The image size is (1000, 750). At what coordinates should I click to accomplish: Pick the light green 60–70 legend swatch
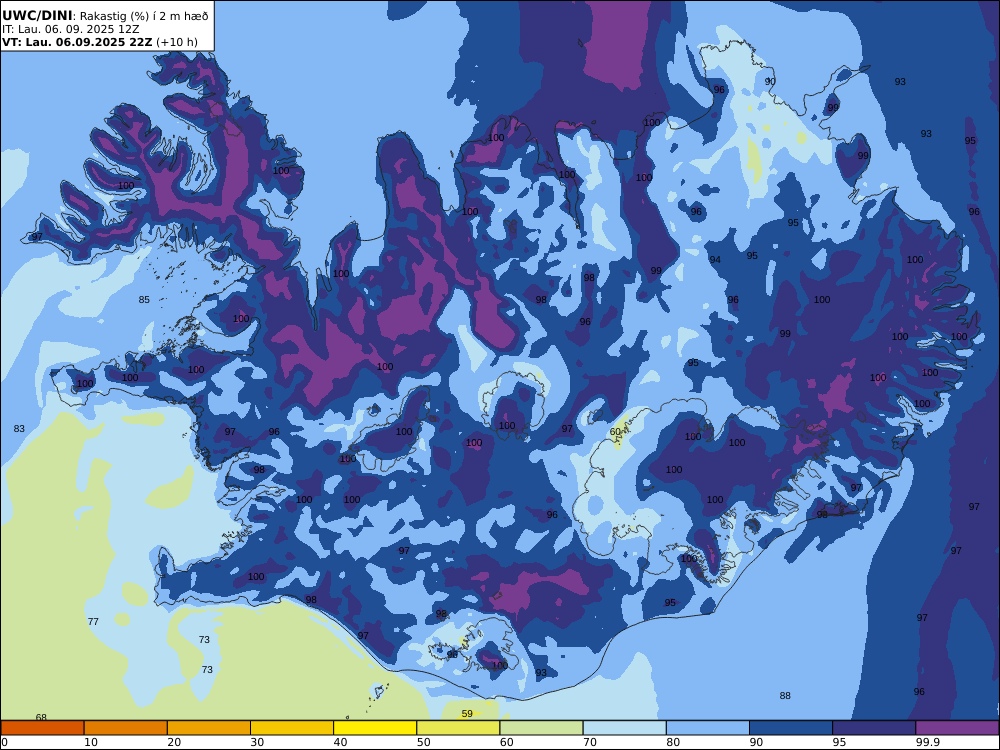point(541,728)
